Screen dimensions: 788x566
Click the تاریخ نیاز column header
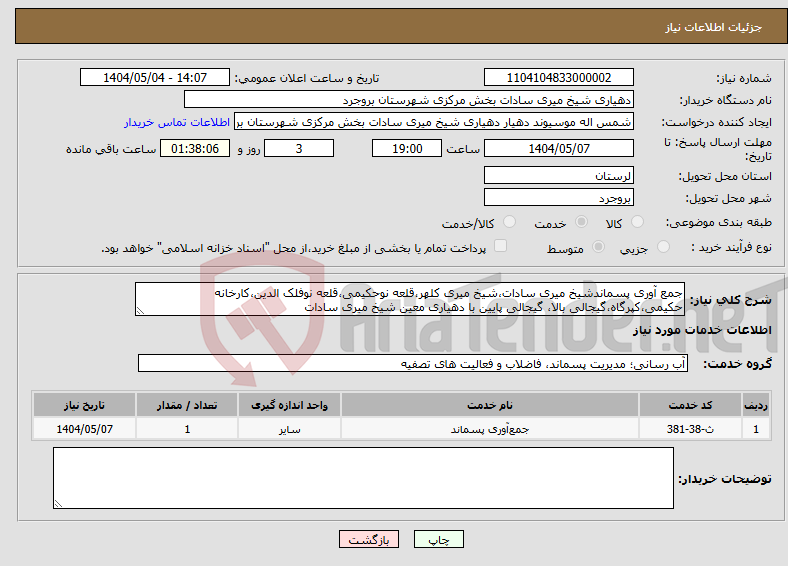point(84,405)
